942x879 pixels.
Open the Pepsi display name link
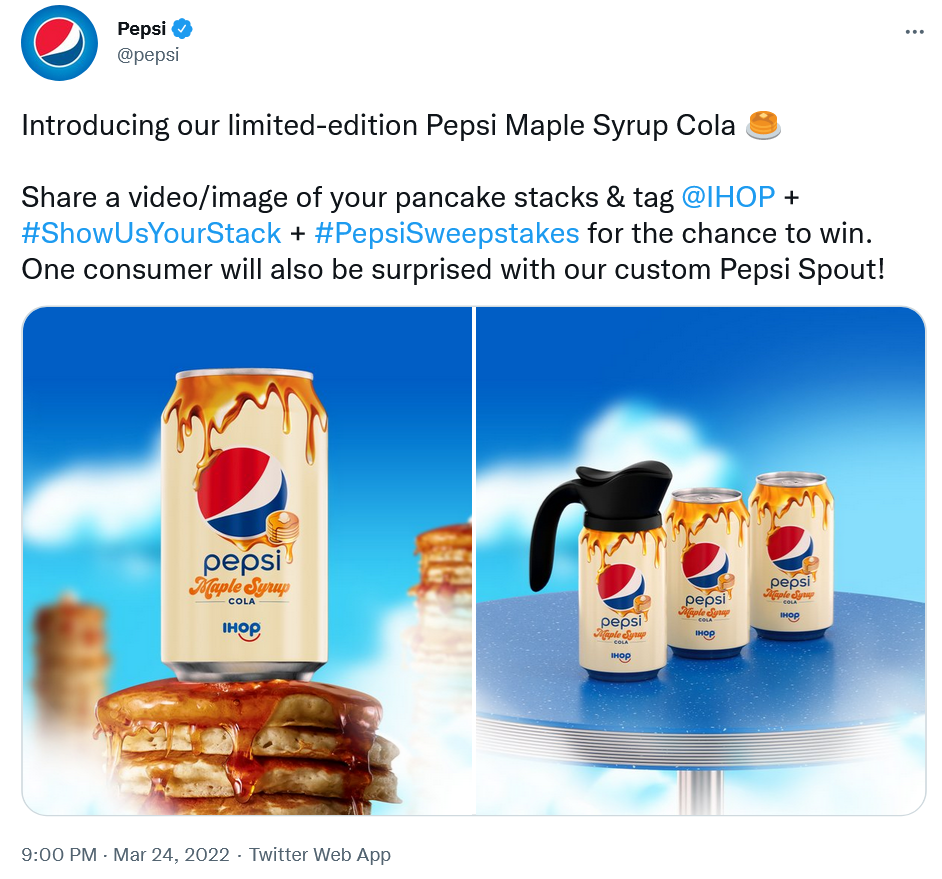(142, 30)
